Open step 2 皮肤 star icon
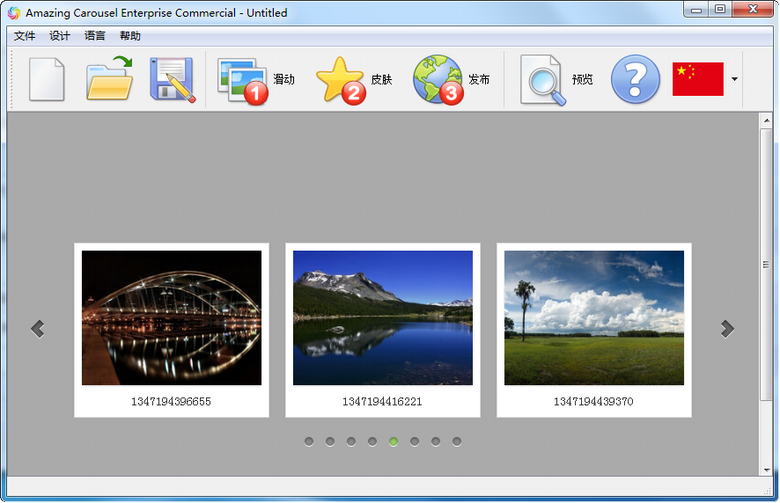 coord(341,80)
